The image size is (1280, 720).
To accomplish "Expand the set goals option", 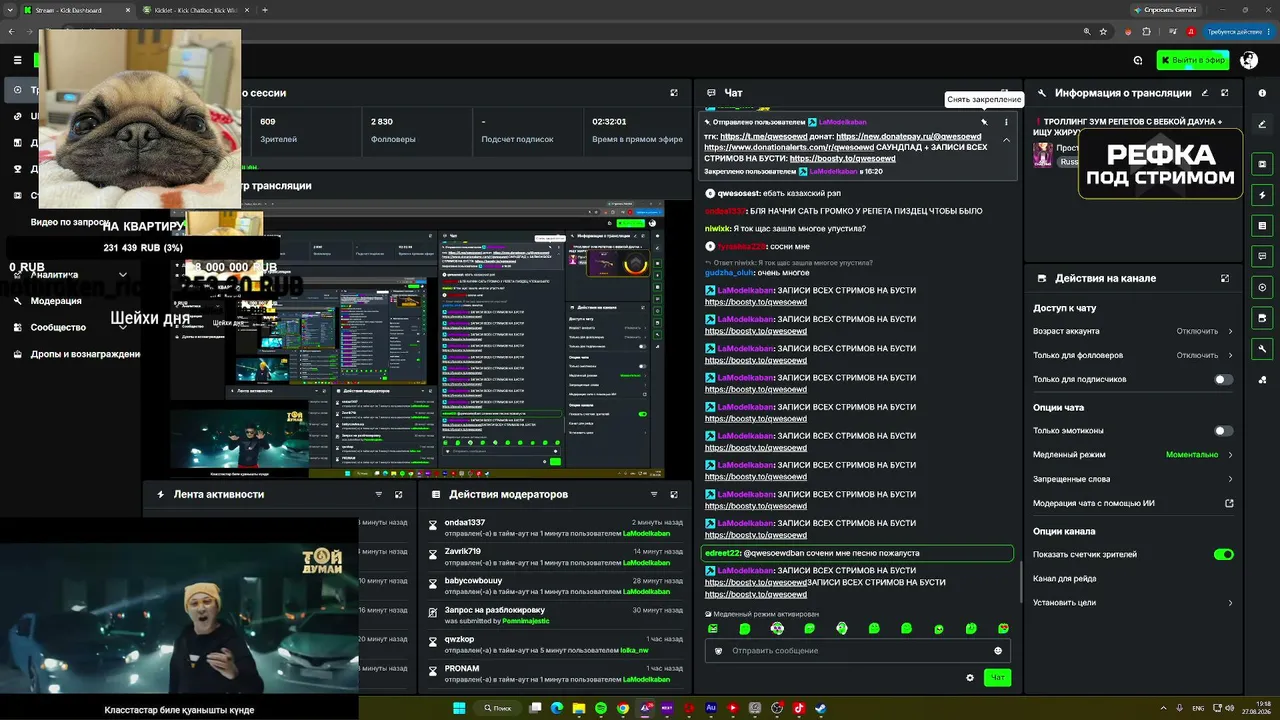I will 1133,603.
